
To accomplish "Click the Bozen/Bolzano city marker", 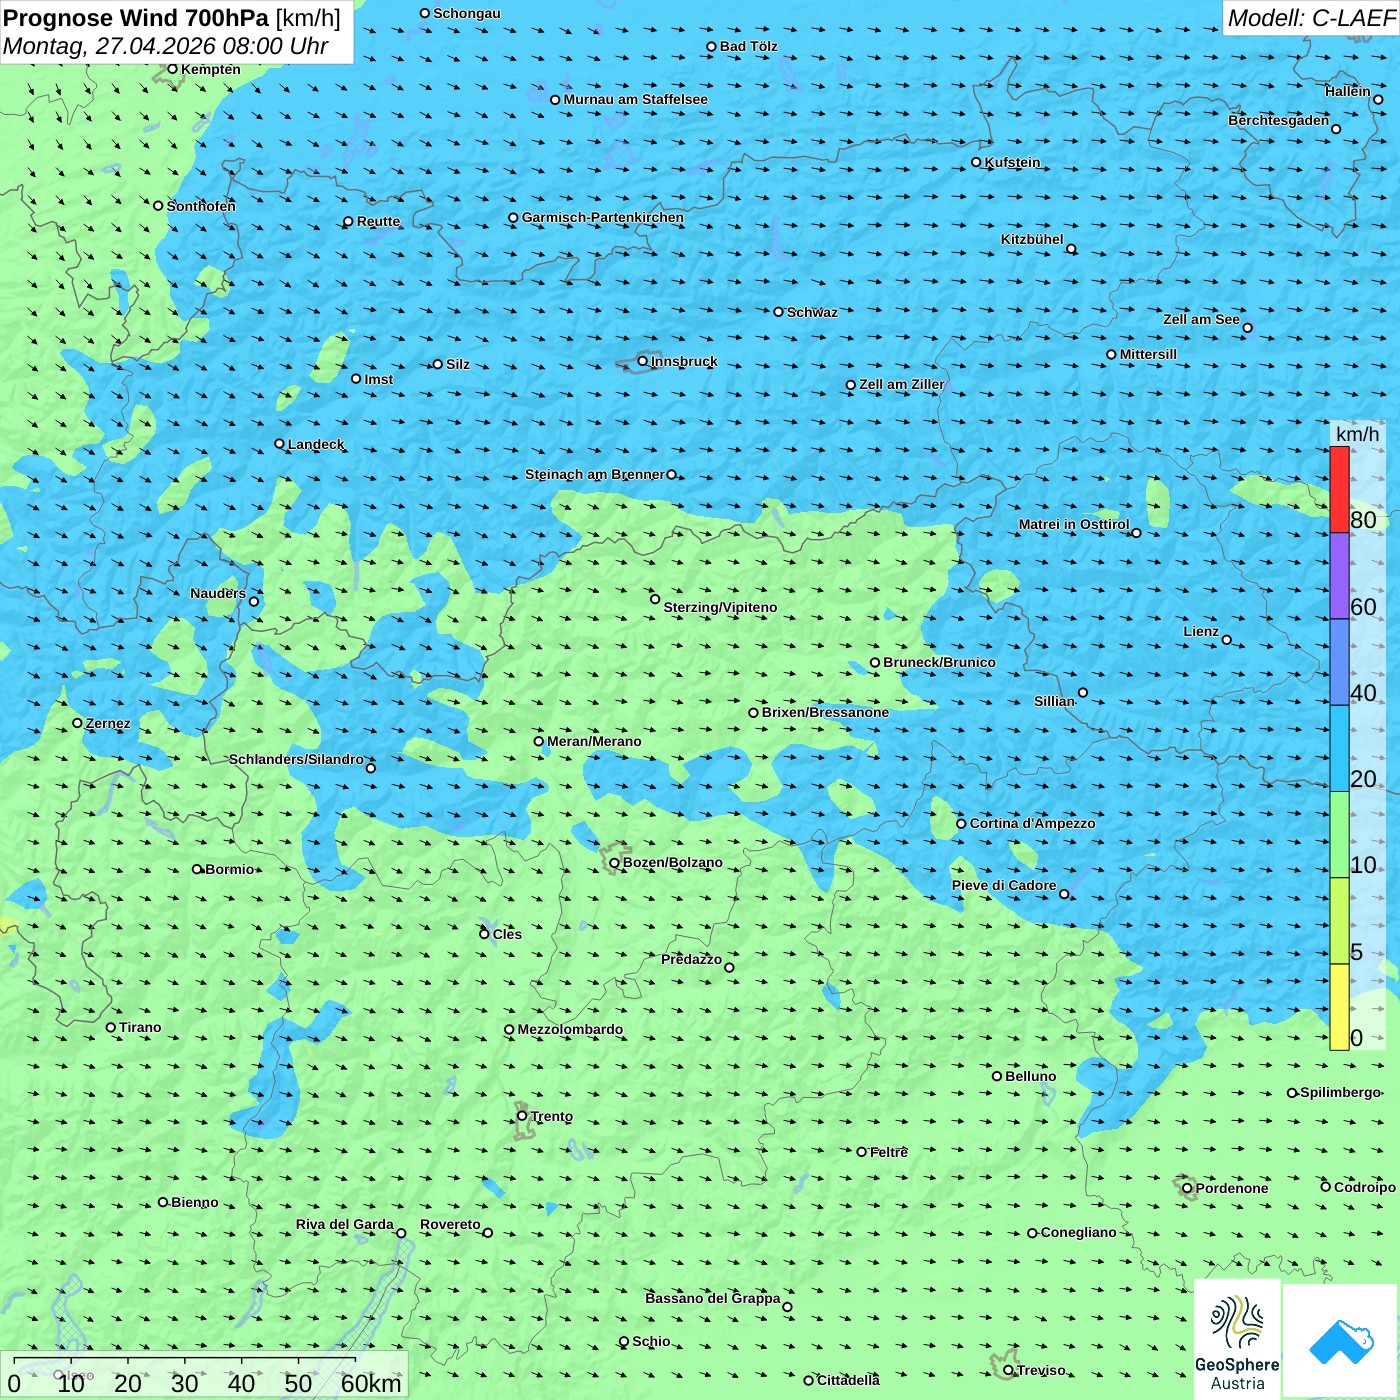I will pyautogui.click(x=615, y=863).
